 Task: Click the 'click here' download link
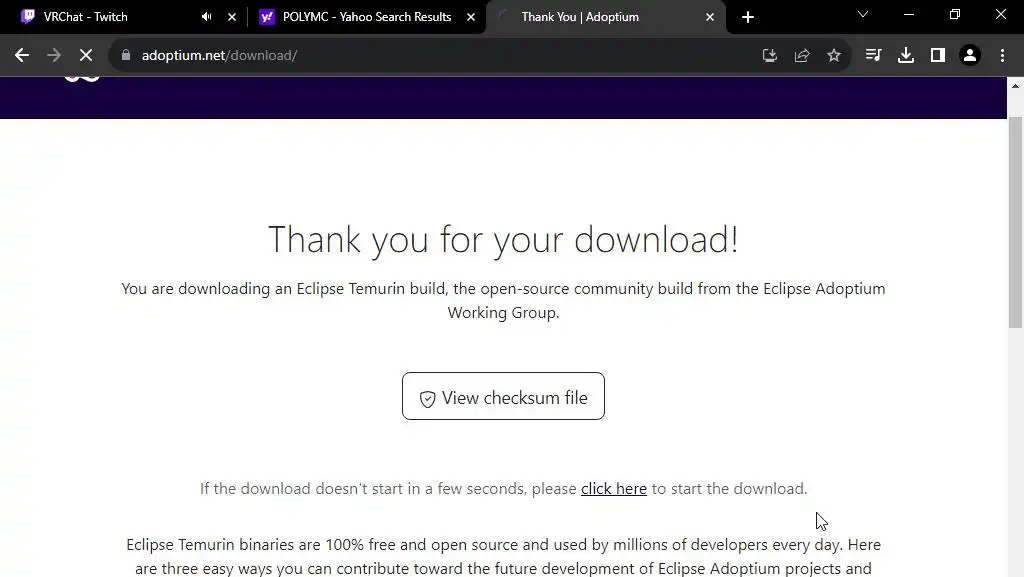pos(614,489)
